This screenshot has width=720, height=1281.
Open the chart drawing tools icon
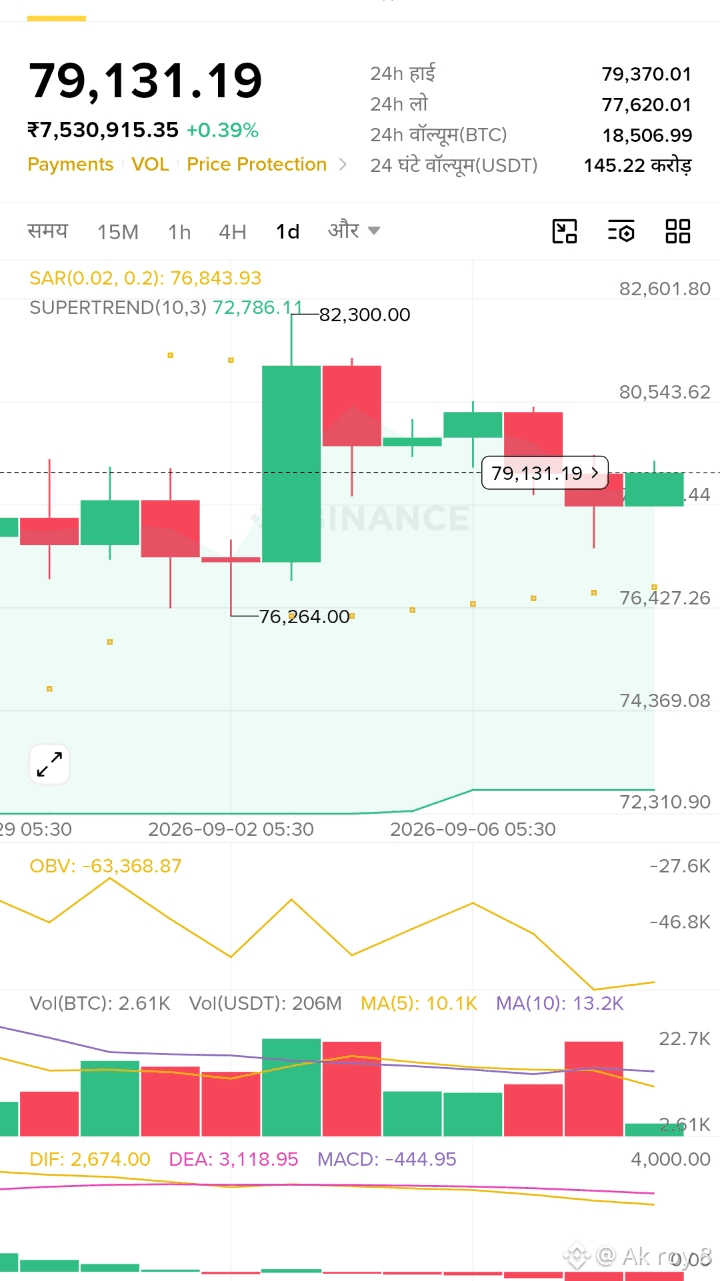pyautogui.click(x=565, y=231)
